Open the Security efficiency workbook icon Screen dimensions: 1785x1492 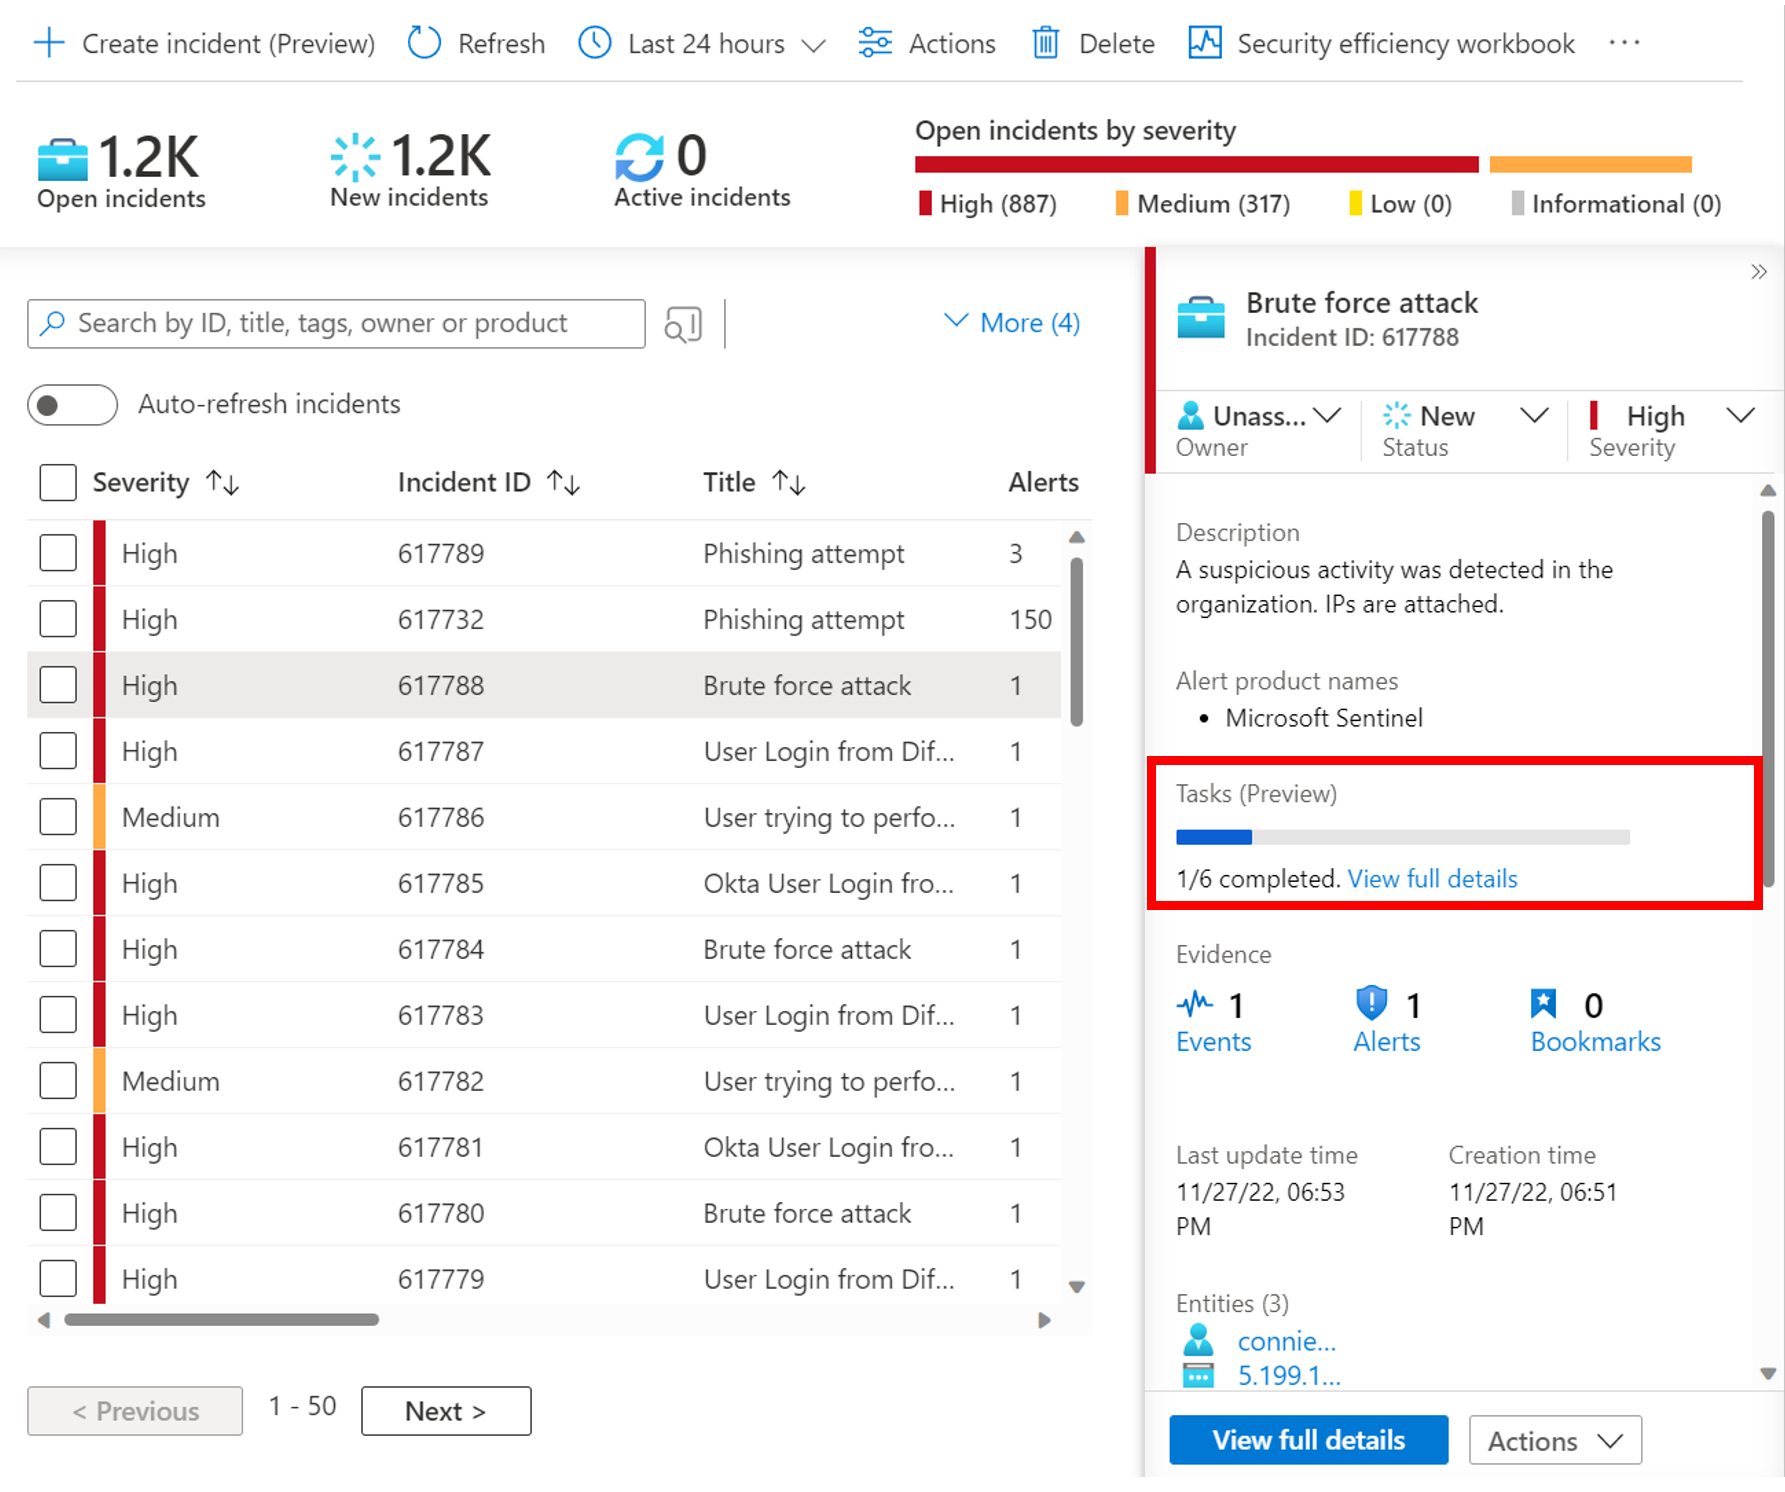[x=1204, y=43]
